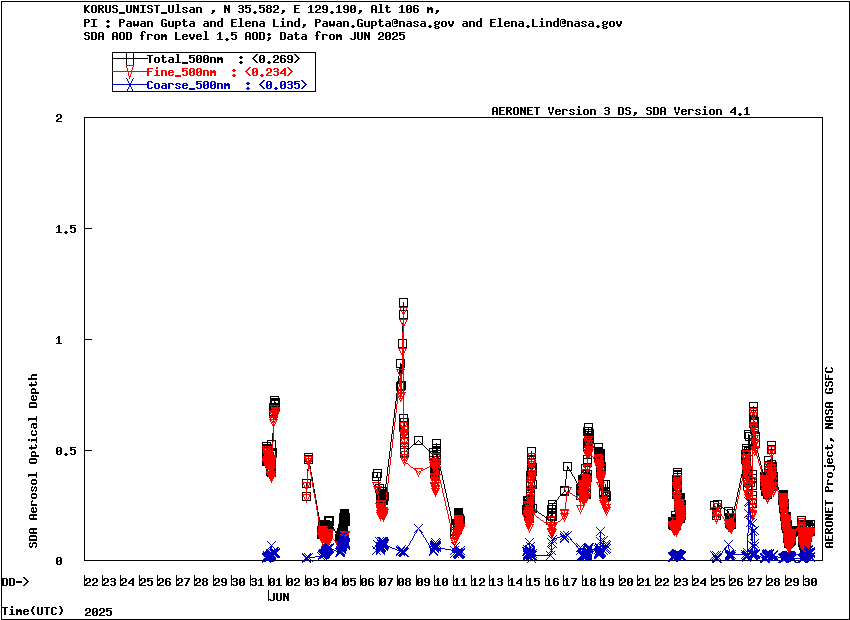The image size is (850, 620).
Task: Click the y-axis value 2 at top
Action: (x=59, y=118)
